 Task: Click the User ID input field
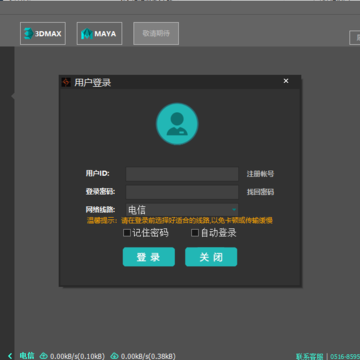coord(182,174)
